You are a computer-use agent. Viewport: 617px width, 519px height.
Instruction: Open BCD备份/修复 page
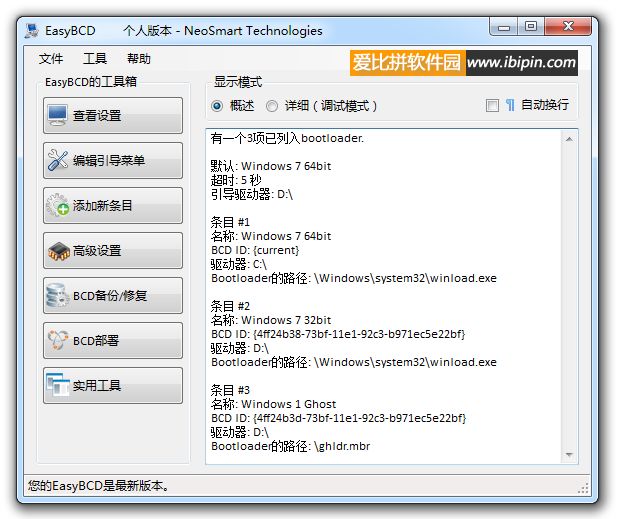click(113, 295)
